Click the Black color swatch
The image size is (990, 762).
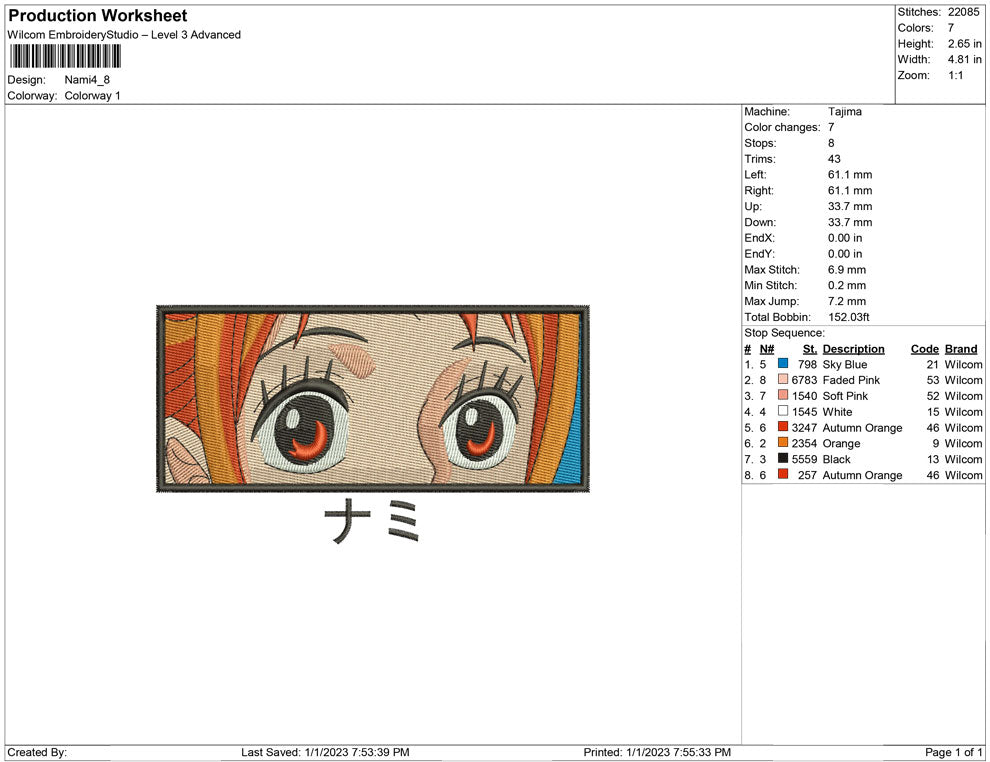(x=783, y=458)
